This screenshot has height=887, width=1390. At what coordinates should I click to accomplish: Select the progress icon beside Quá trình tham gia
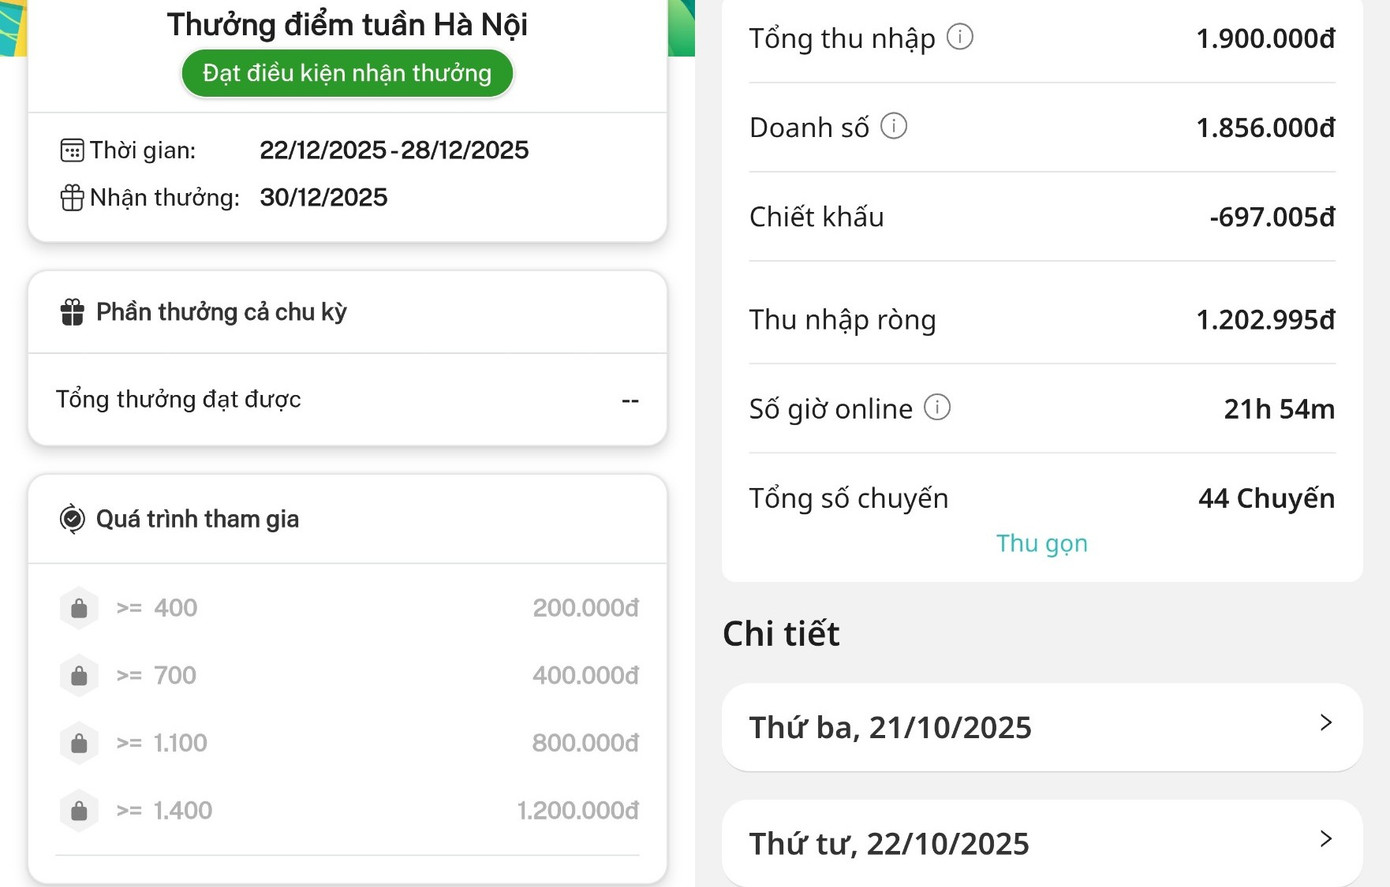point(70,519)
